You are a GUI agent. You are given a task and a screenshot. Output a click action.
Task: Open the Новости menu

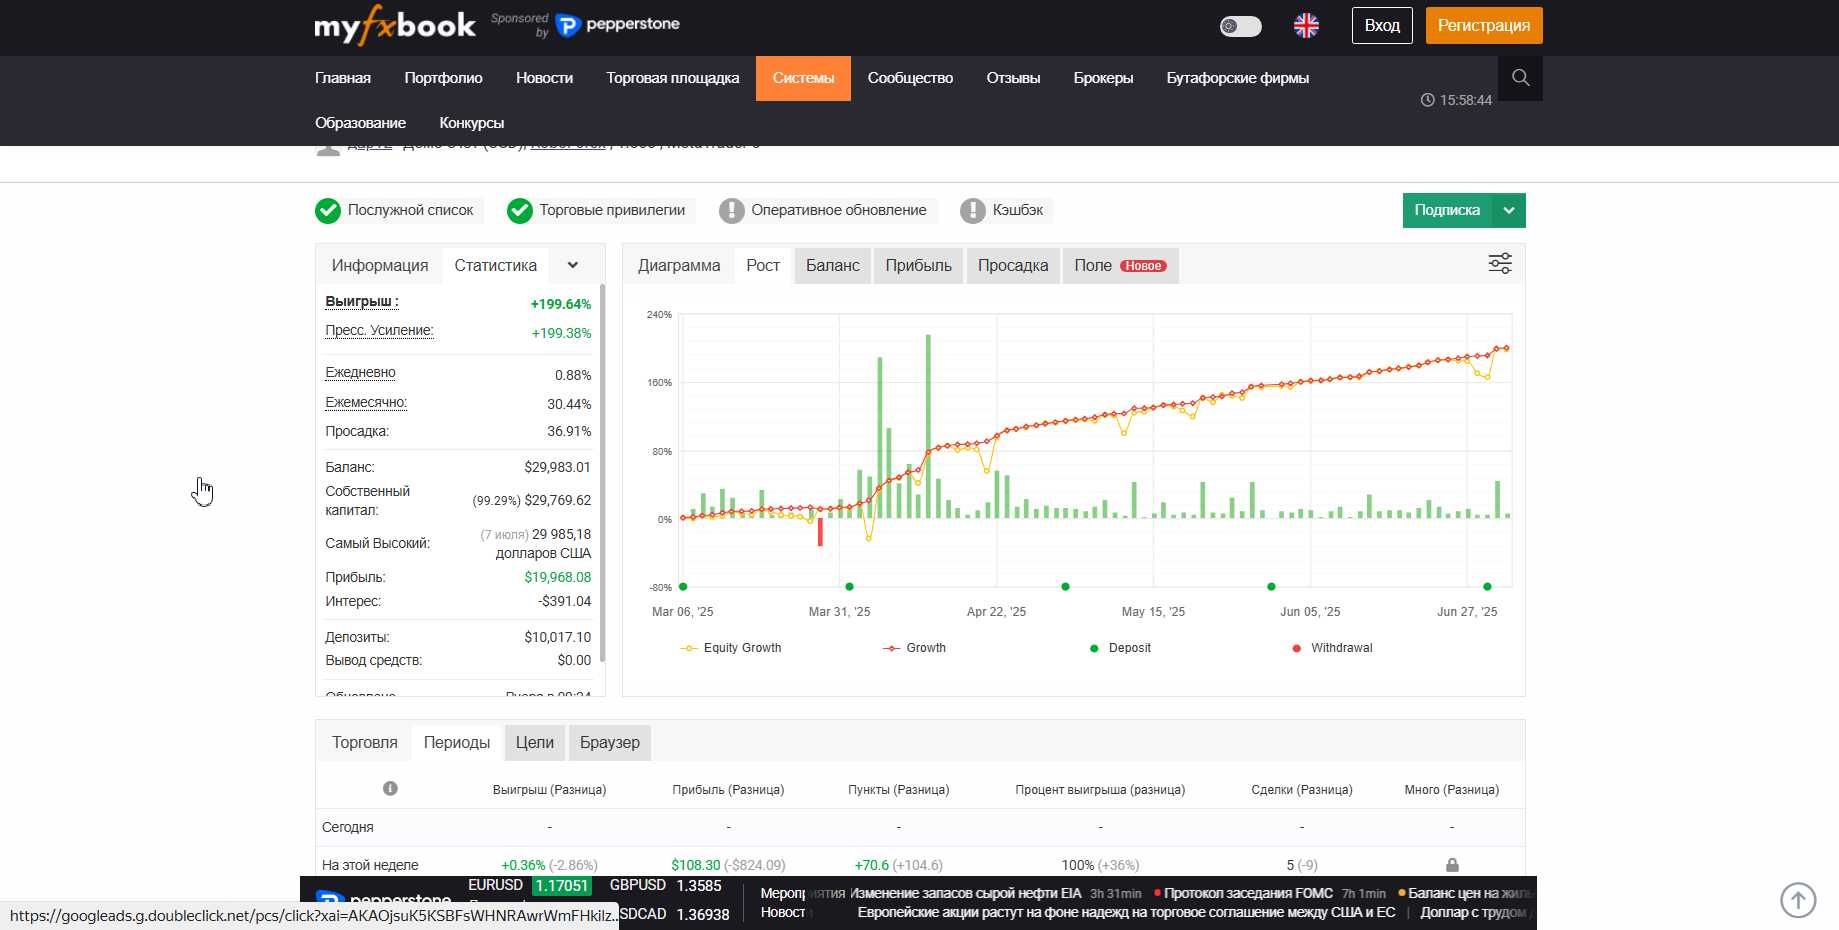click(544, 78)
